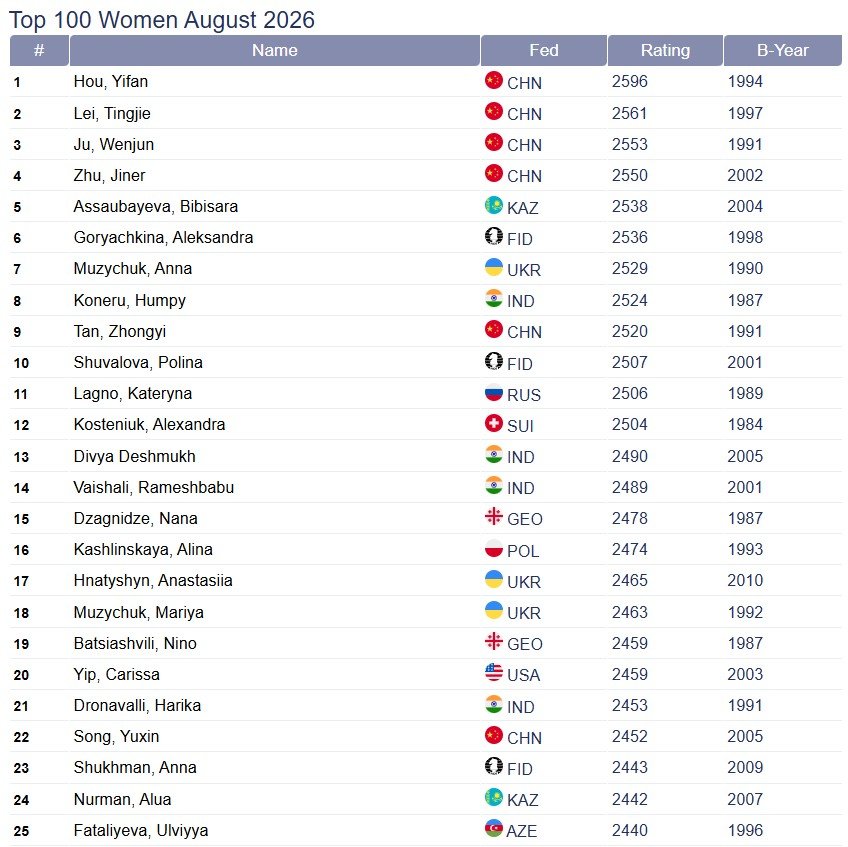The width and height of the screenshot is (848, 847).
Task: Open Shukhman, Anna's player page
Action: (135, 767)
